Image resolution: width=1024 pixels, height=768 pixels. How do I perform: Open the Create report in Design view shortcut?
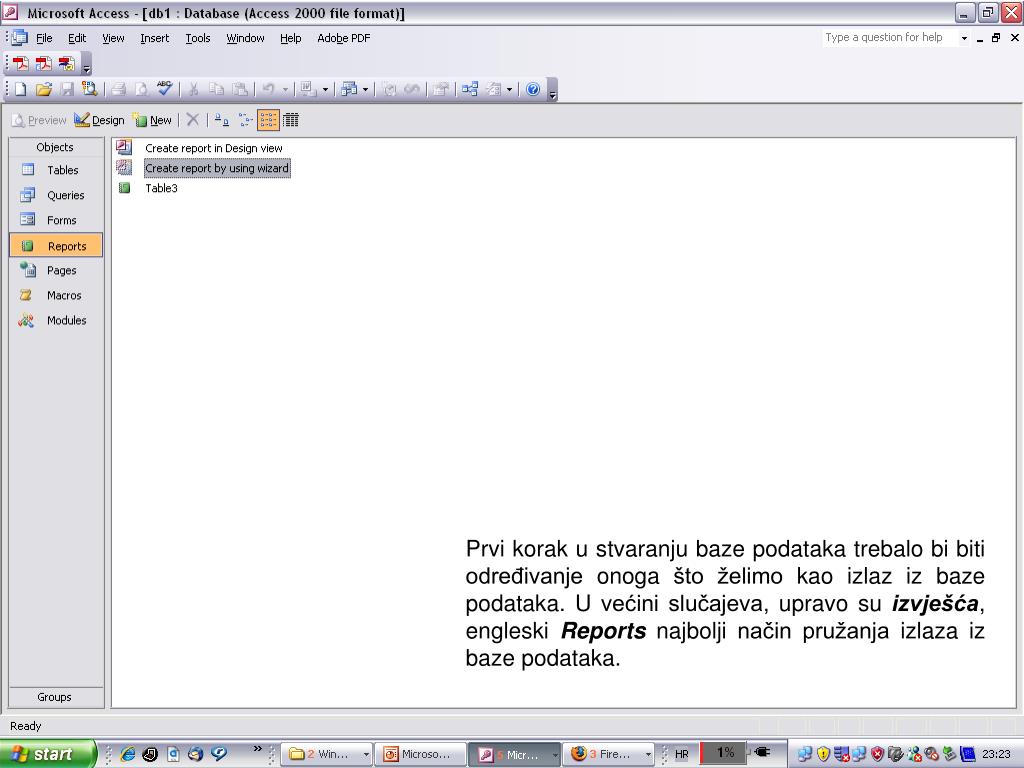pos(214,148)
